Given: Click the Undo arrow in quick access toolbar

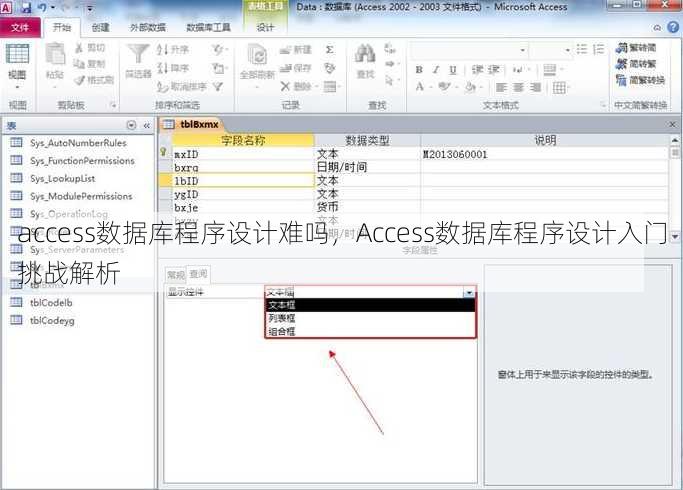Looking at the screenshot, I should point(42,7).
